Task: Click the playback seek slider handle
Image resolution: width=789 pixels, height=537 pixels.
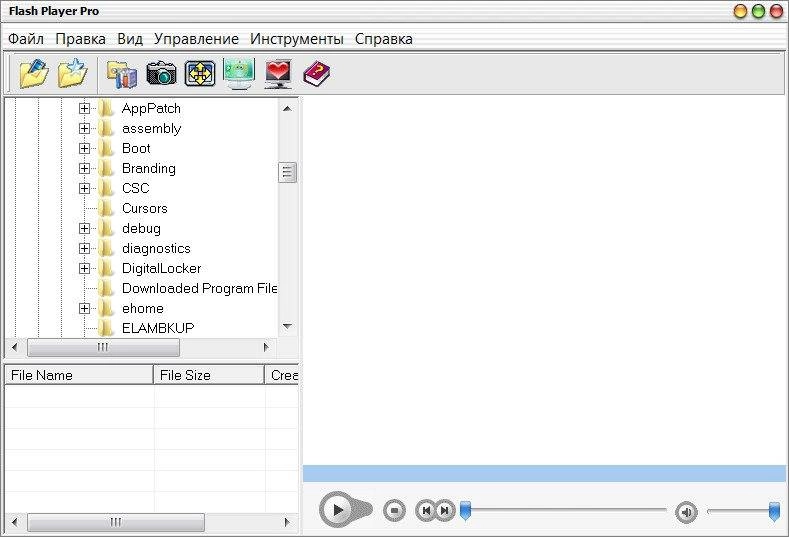Action: click(465, 510)
